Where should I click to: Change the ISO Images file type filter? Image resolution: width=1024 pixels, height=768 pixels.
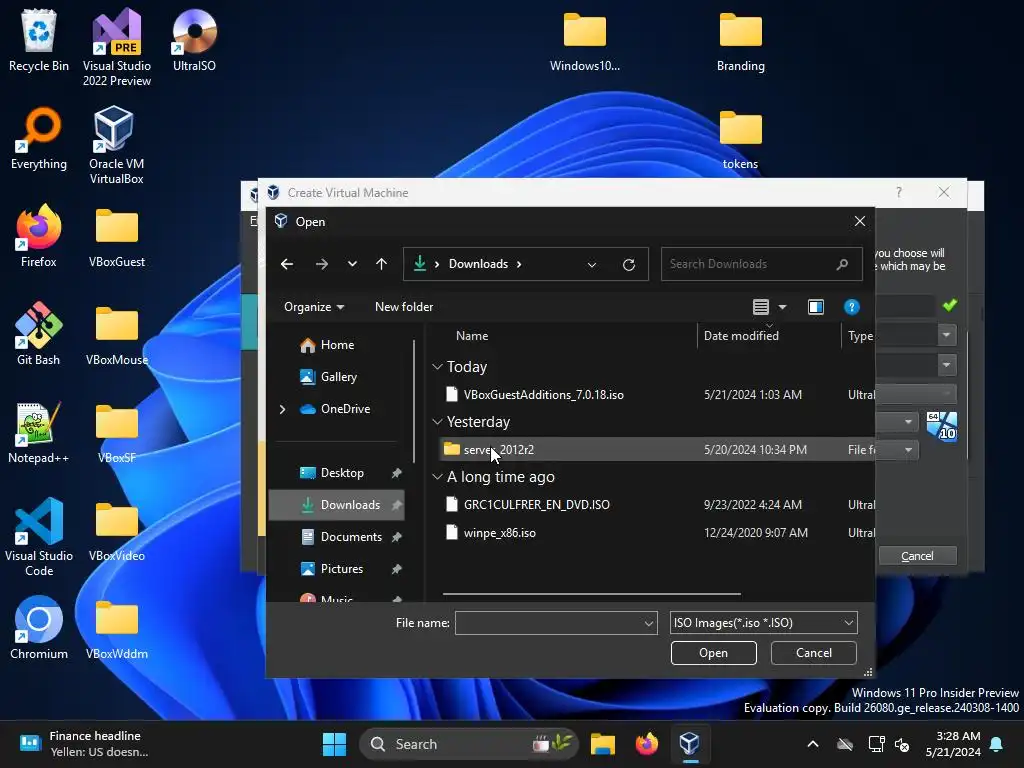[763, 623]
